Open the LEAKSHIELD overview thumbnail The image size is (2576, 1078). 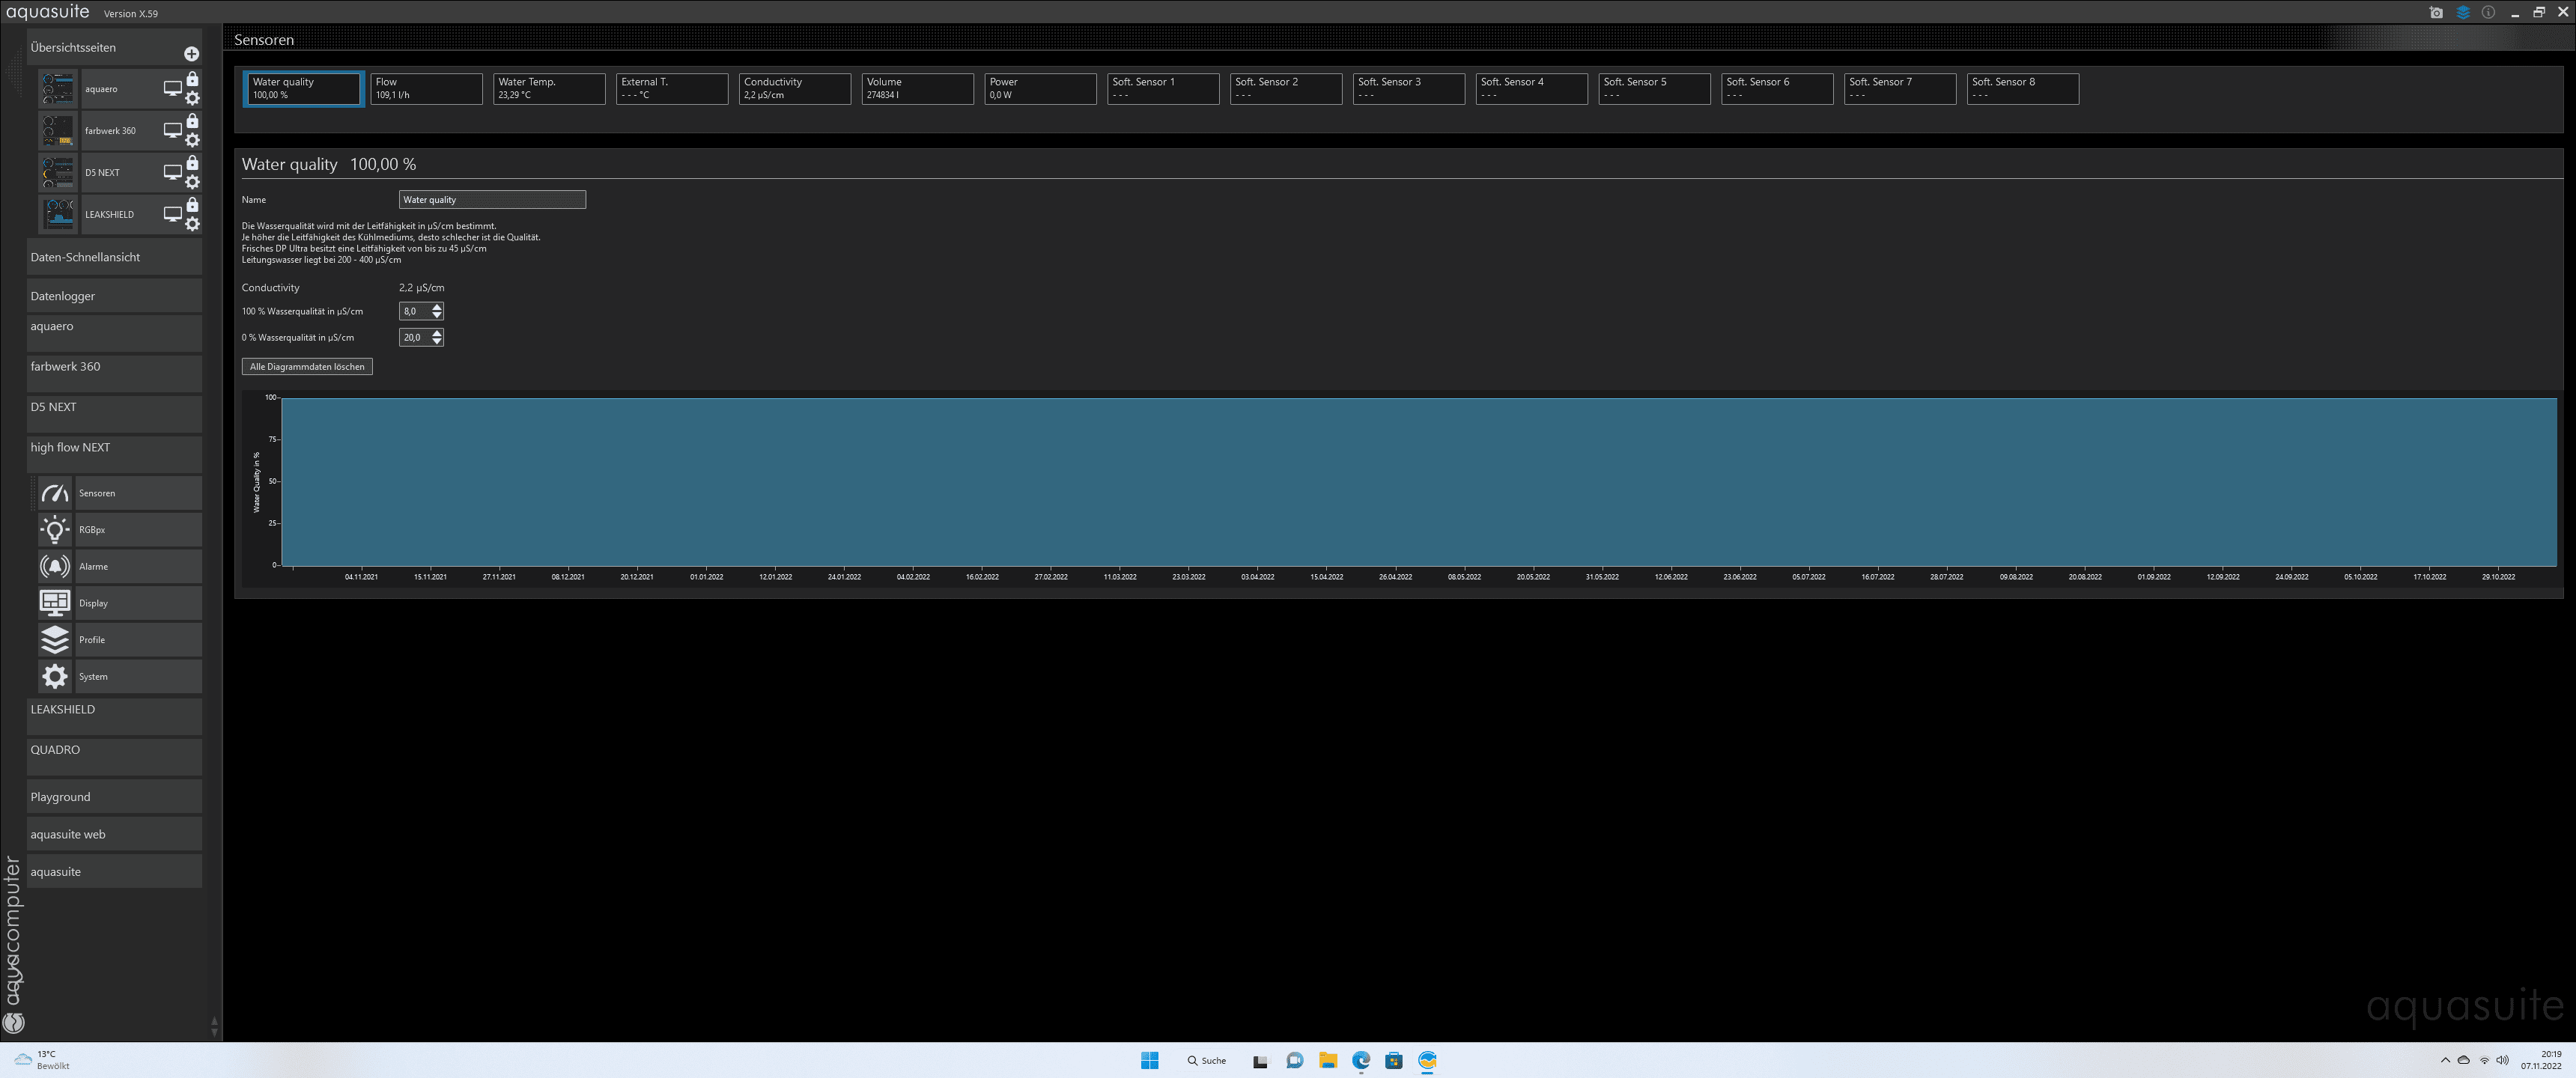(x=57, y=215)
